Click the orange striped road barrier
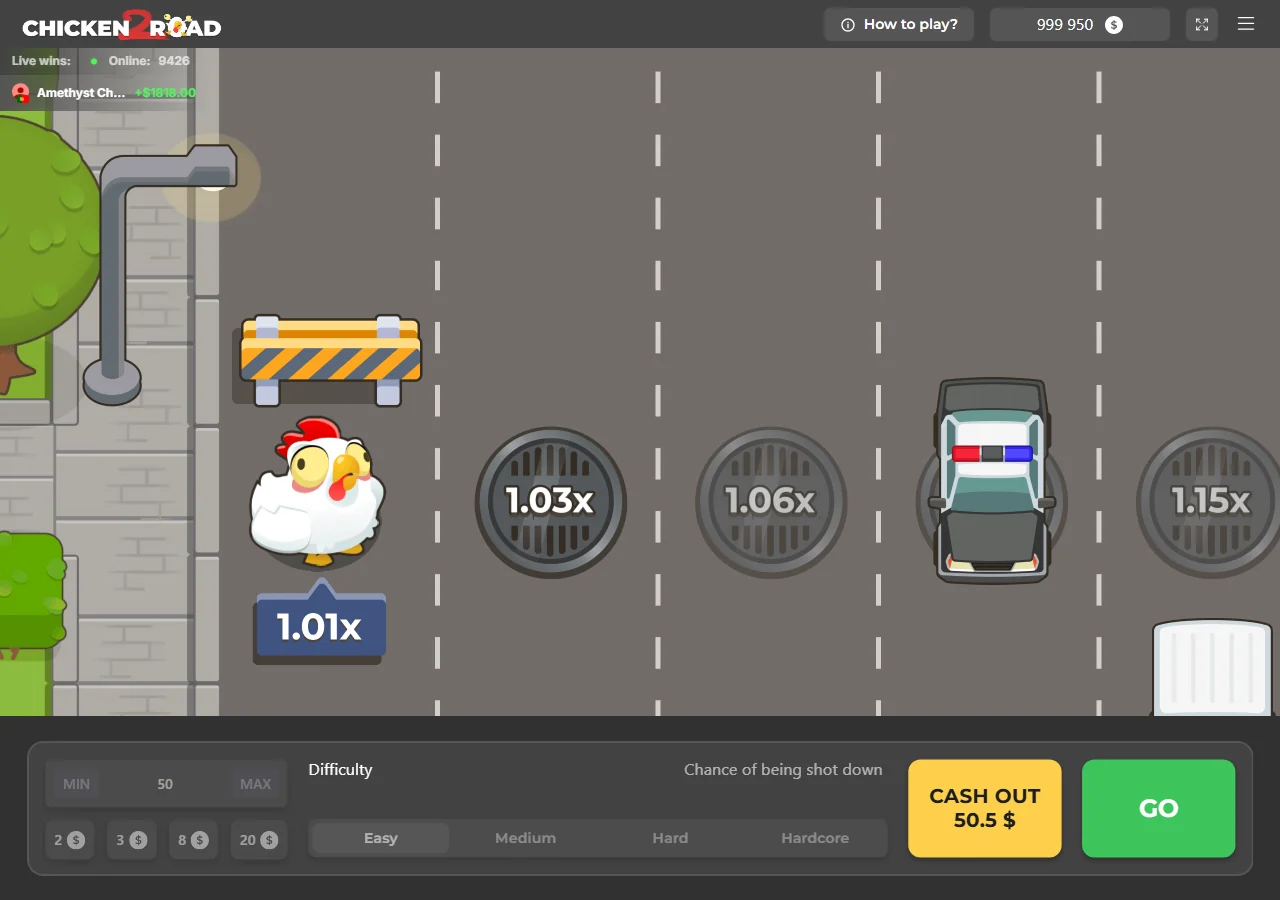 330,360
